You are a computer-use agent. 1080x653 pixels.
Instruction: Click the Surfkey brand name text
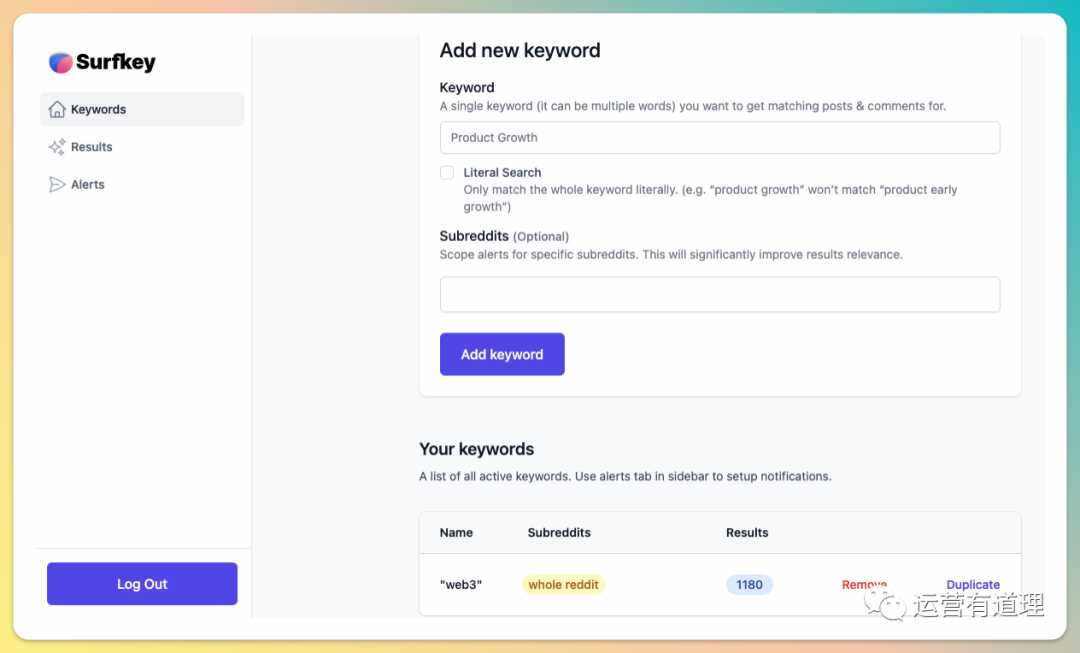click(x=116, y=62)
